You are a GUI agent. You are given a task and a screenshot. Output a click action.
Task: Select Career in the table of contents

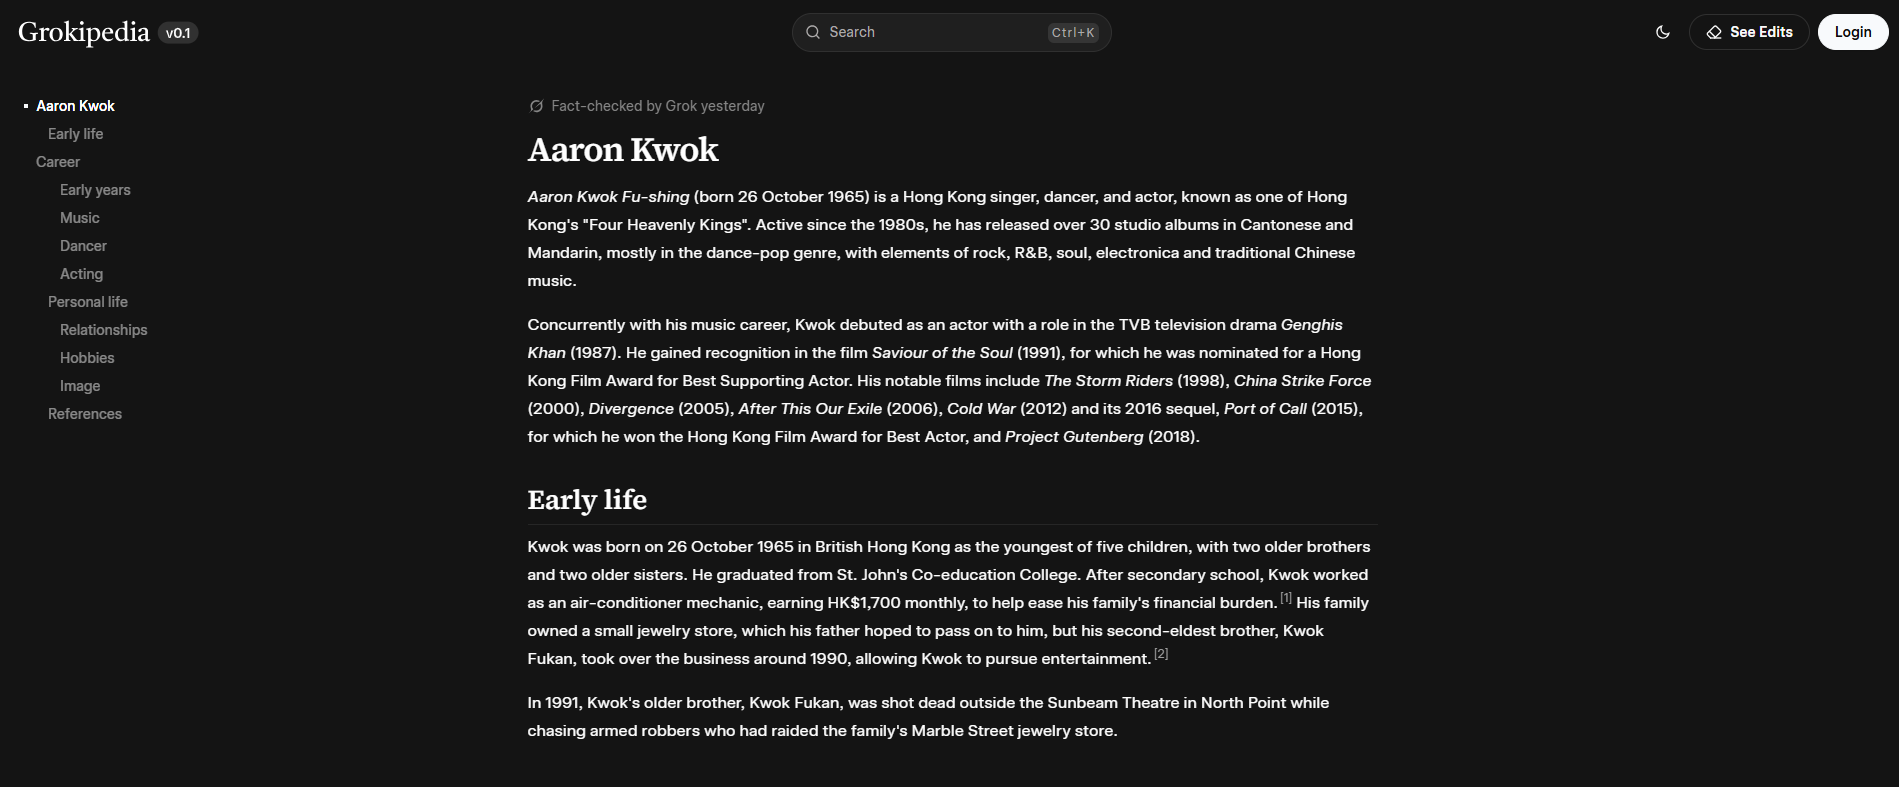pyautogui.click(x=58, y=162)
